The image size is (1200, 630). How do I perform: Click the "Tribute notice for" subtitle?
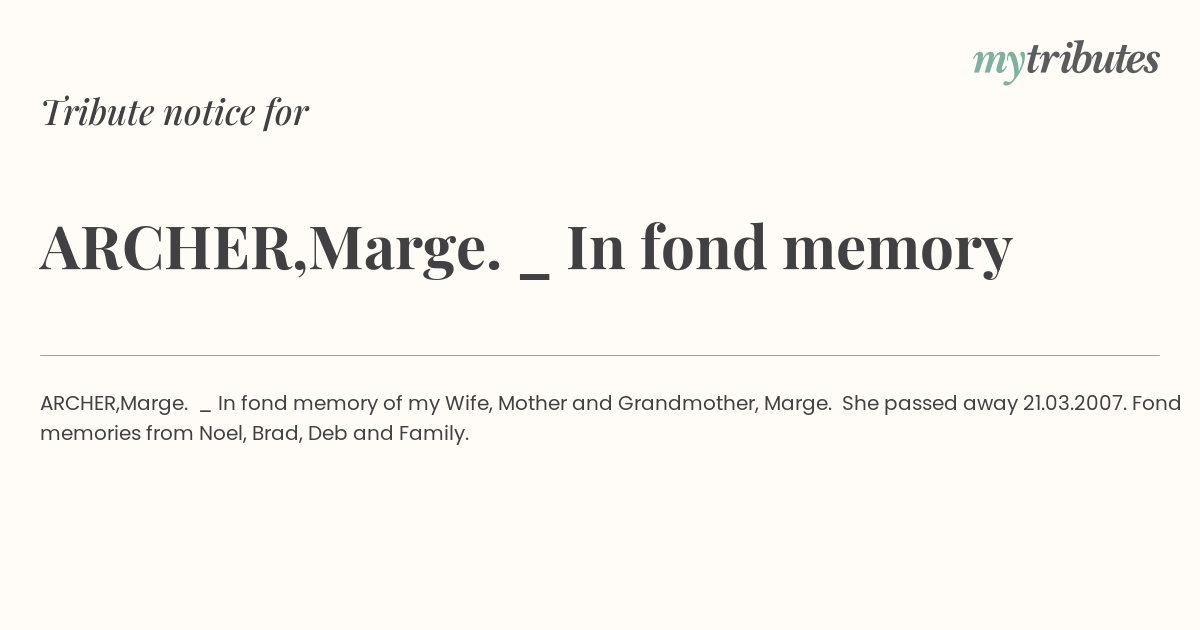point(175,112)
